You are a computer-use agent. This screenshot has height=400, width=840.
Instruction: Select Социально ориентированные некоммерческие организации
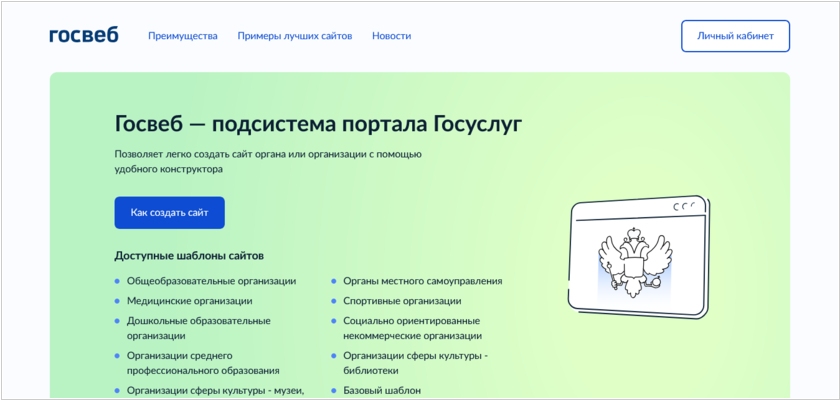pyautogui.click(x=411, y=328)
